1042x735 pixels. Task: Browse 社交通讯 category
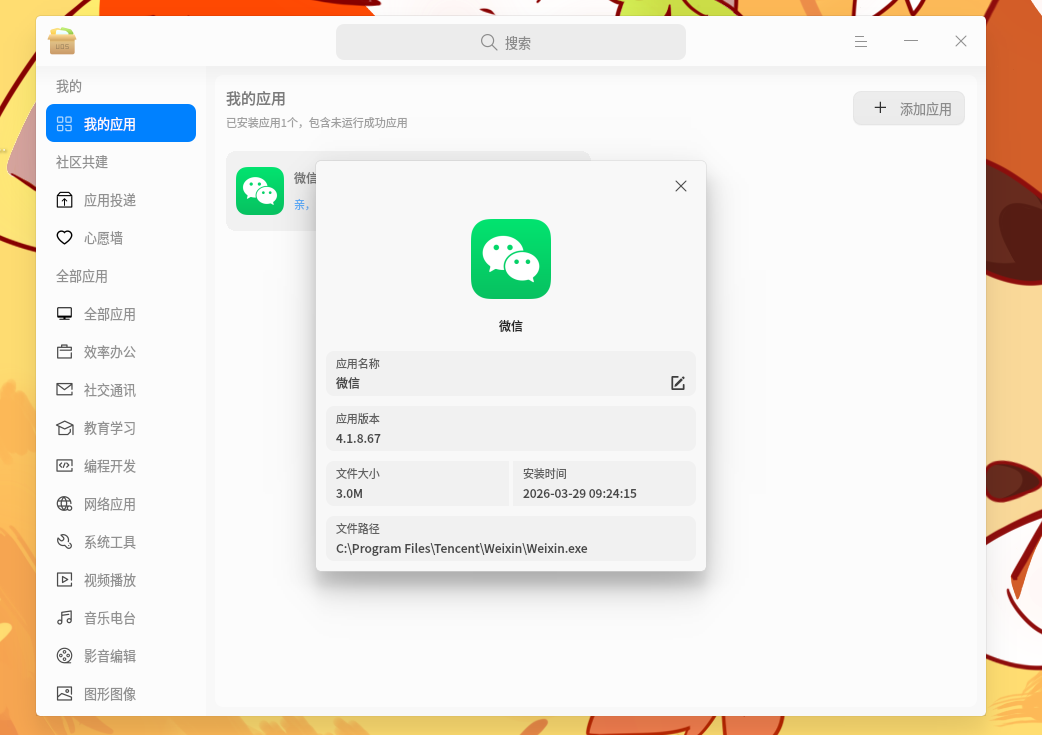pyautogui.click(x=121, y=390)
